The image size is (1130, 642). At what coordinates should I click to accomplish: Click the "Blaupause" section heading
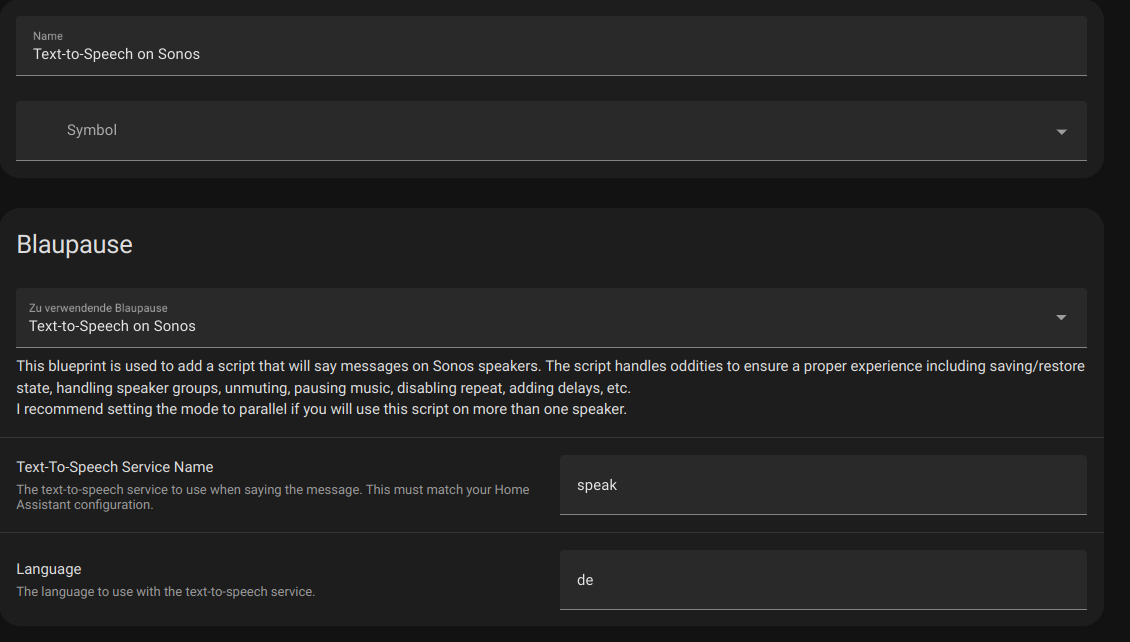pos(74,243)
